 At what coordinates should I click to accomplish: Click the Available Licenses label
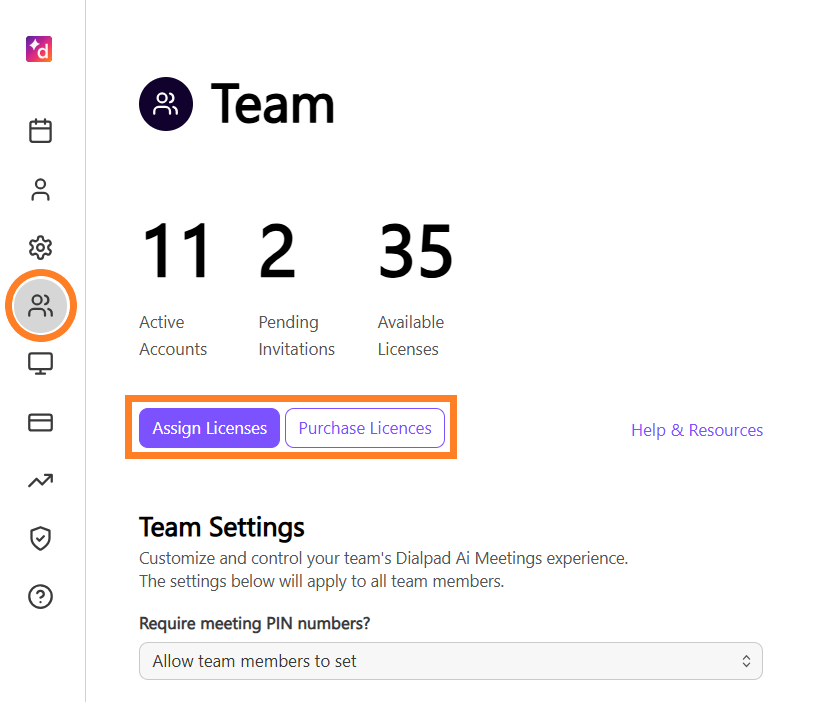(x=411, y=336)
